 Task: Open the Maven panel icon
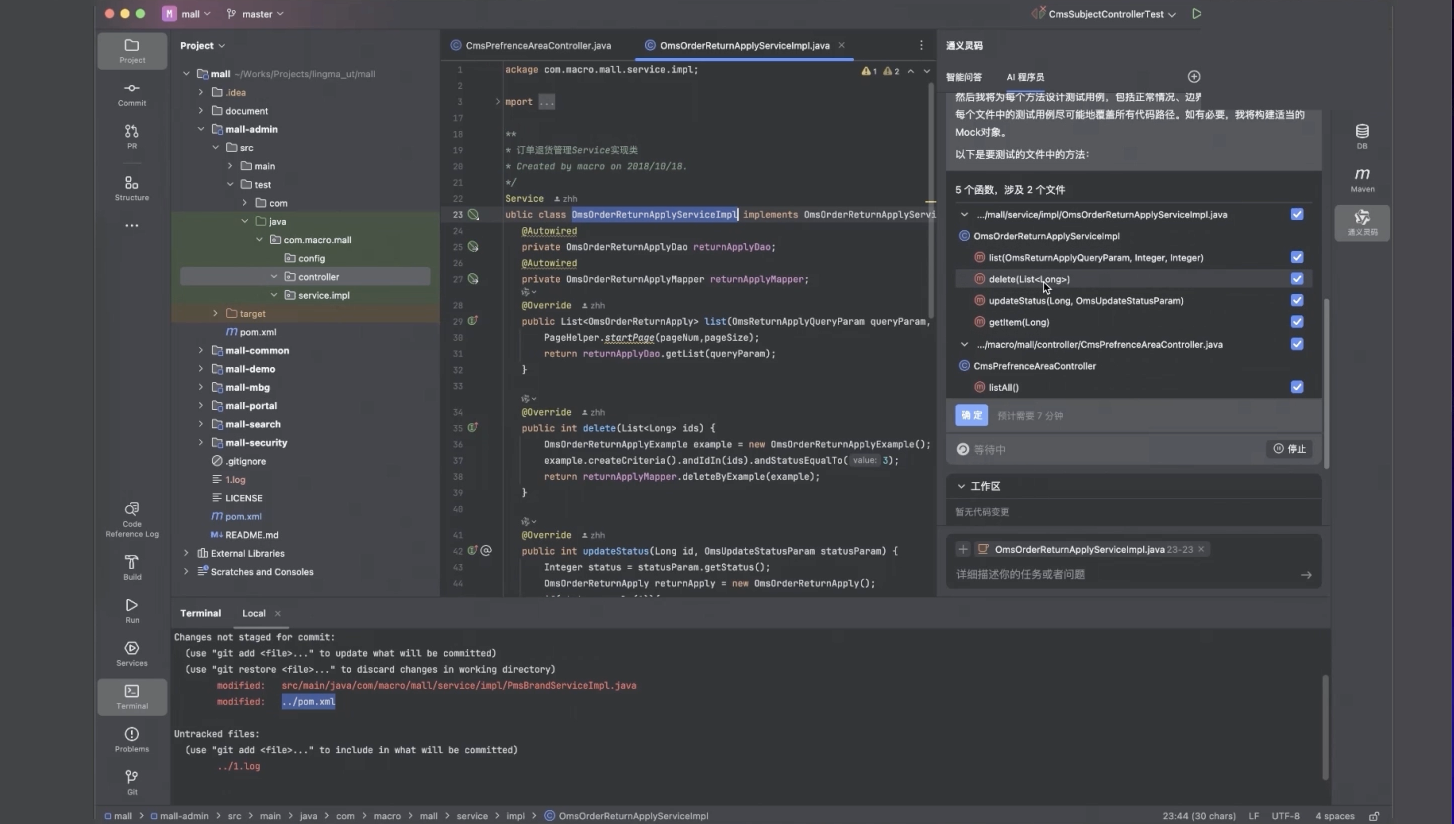click(1362, 179)
